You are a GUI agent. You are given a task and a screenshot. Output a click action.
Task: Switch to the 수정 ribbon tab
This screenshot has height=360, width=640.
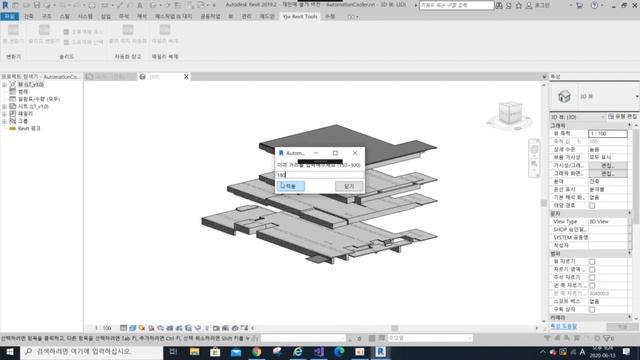pyautogui.click(x=330, y=16)
